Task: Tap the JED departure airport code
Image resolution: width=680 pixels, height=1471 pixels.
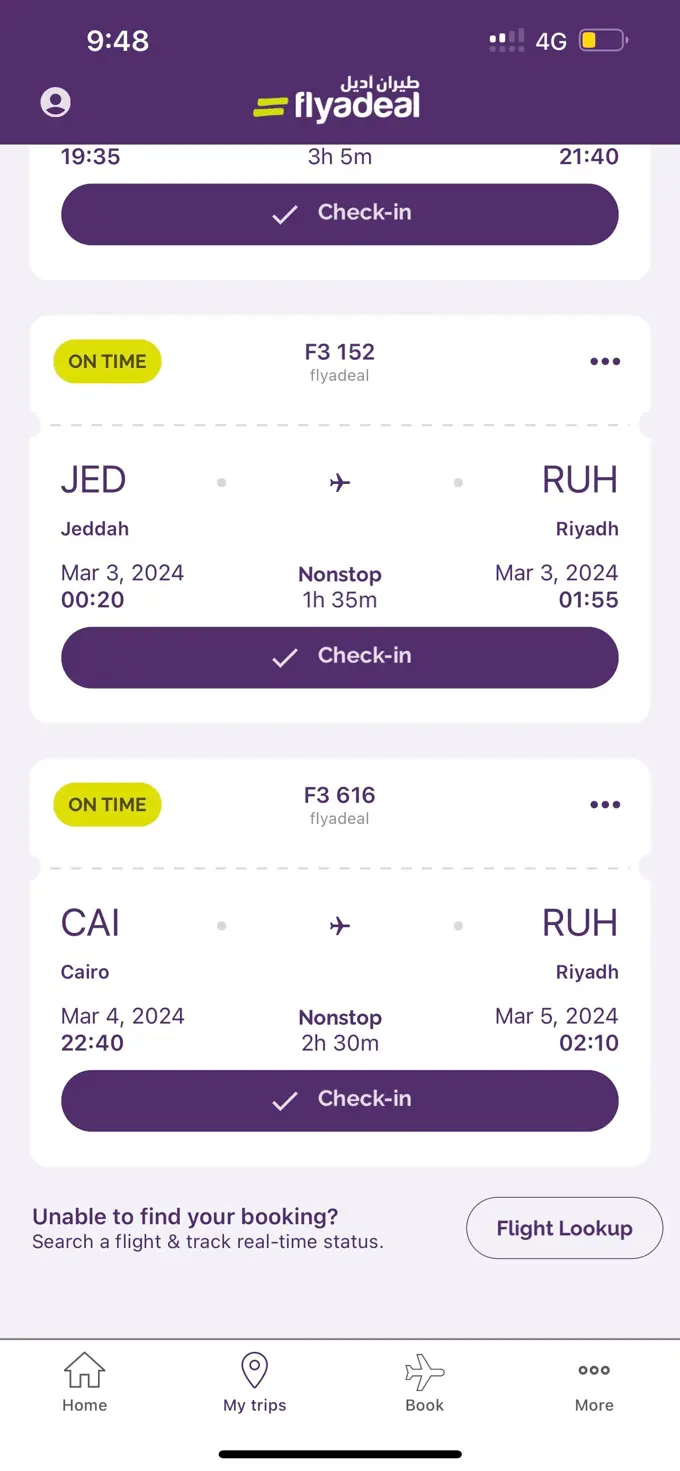Action: pos(93,480)
